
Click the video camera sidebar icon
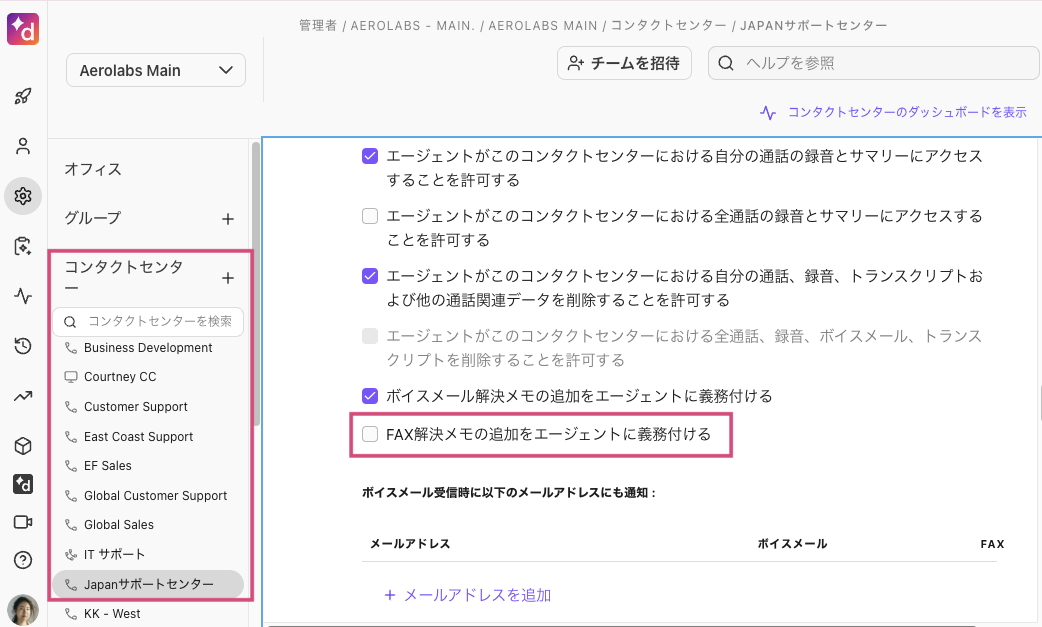tap(23, 522)
